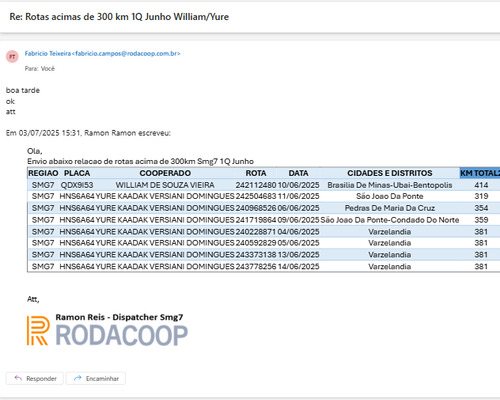Click the 414 km value
The width and height of the screenshot is (500, 400).
[x=481, y=185]
